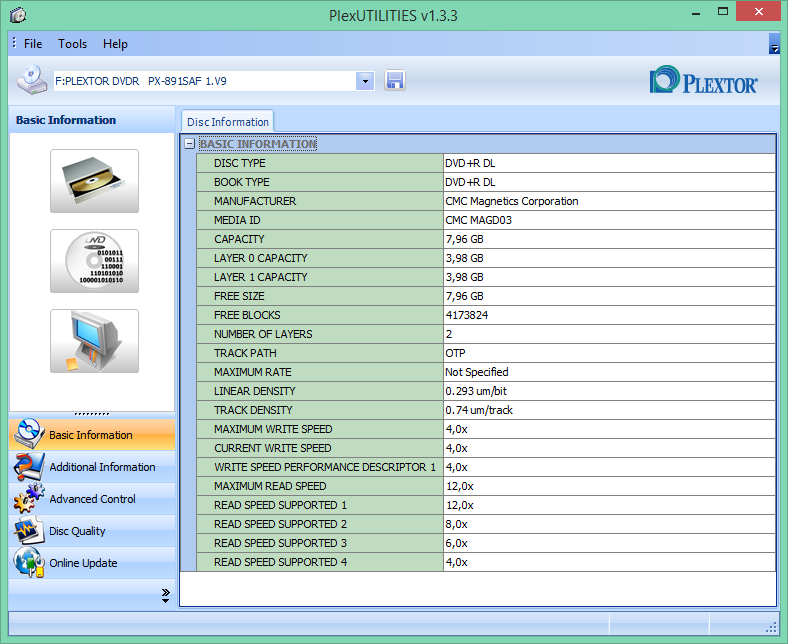Image resolution: width=788 pixels, height=644 pixels.
Task: Open Additional Information section
Action: point(92,467)
